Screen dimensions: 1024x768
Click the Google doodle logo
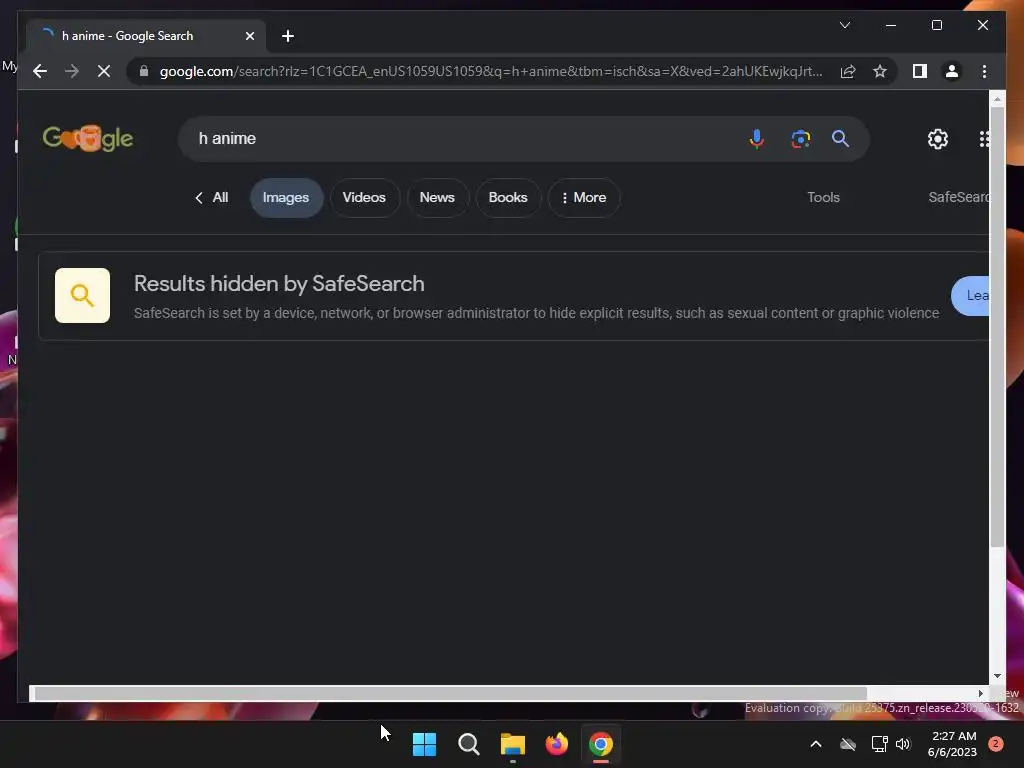(88, 138)
